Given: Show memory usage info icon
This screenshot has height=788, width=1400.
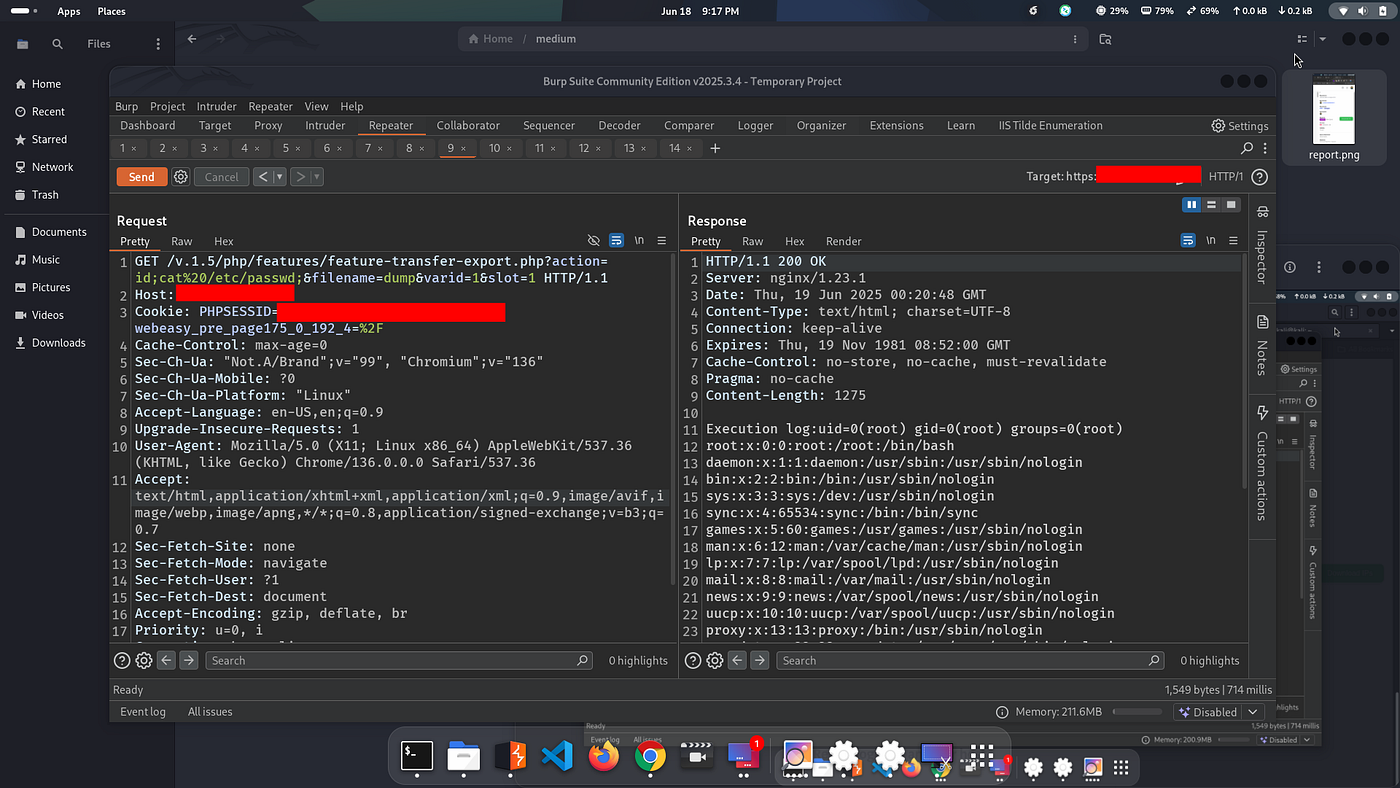Looking at the screenshot, I should tap(1002, 712).
